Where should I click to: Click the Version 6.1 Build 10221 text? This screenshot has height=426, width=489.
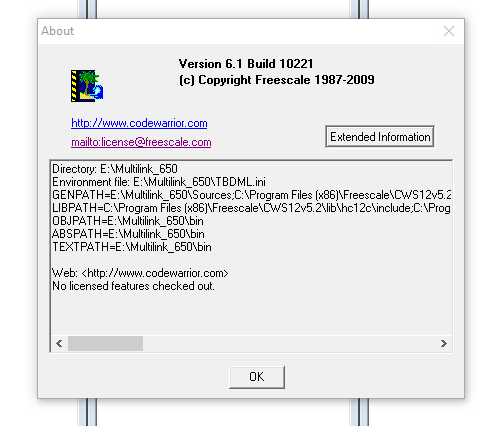click(x=246, y=64)
